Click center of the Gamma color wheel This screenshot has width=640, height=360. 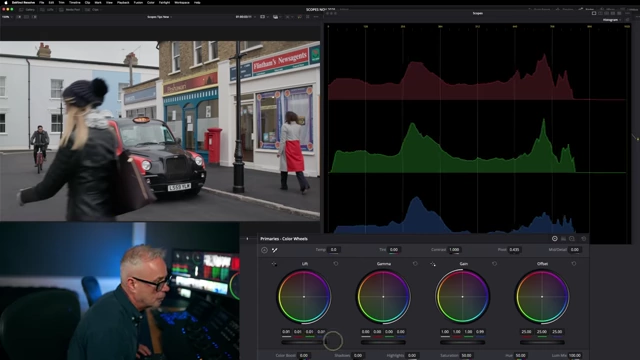click(383, 297)
